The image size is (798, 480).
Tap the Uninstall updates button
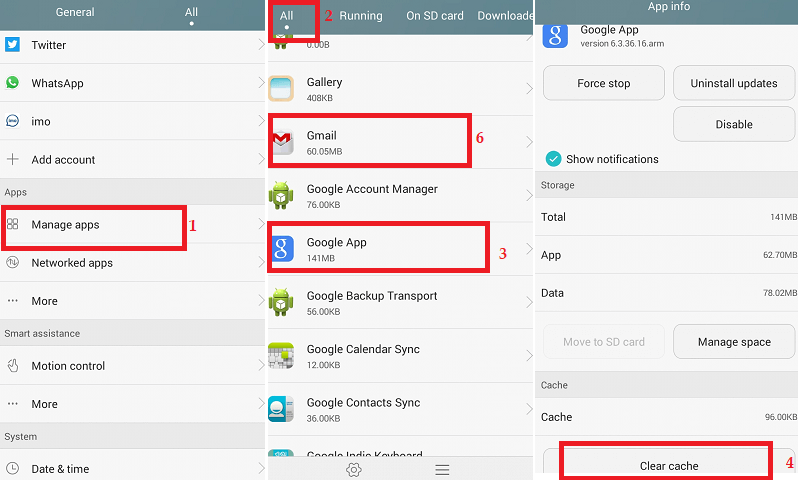pyautogui.click(x=734, y=83)
